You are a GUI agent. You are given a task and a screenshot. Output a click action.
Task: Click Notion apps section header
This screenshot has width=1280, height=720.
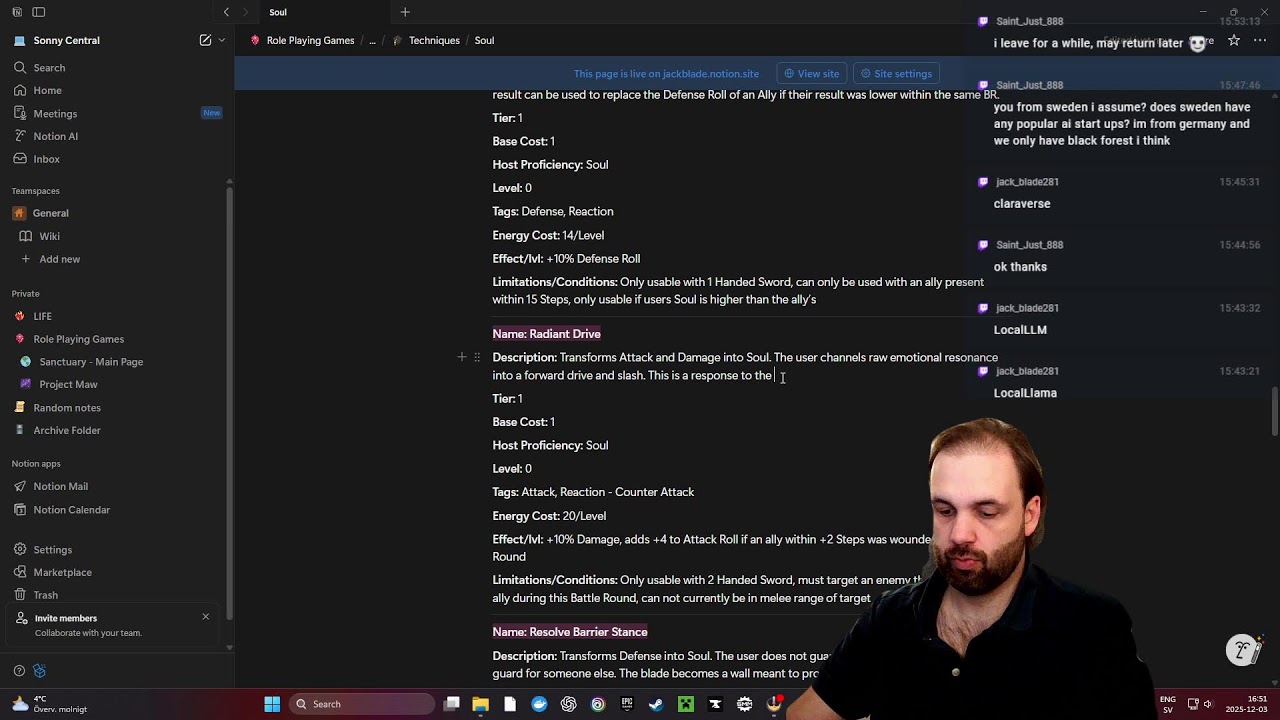pos(36,464)
